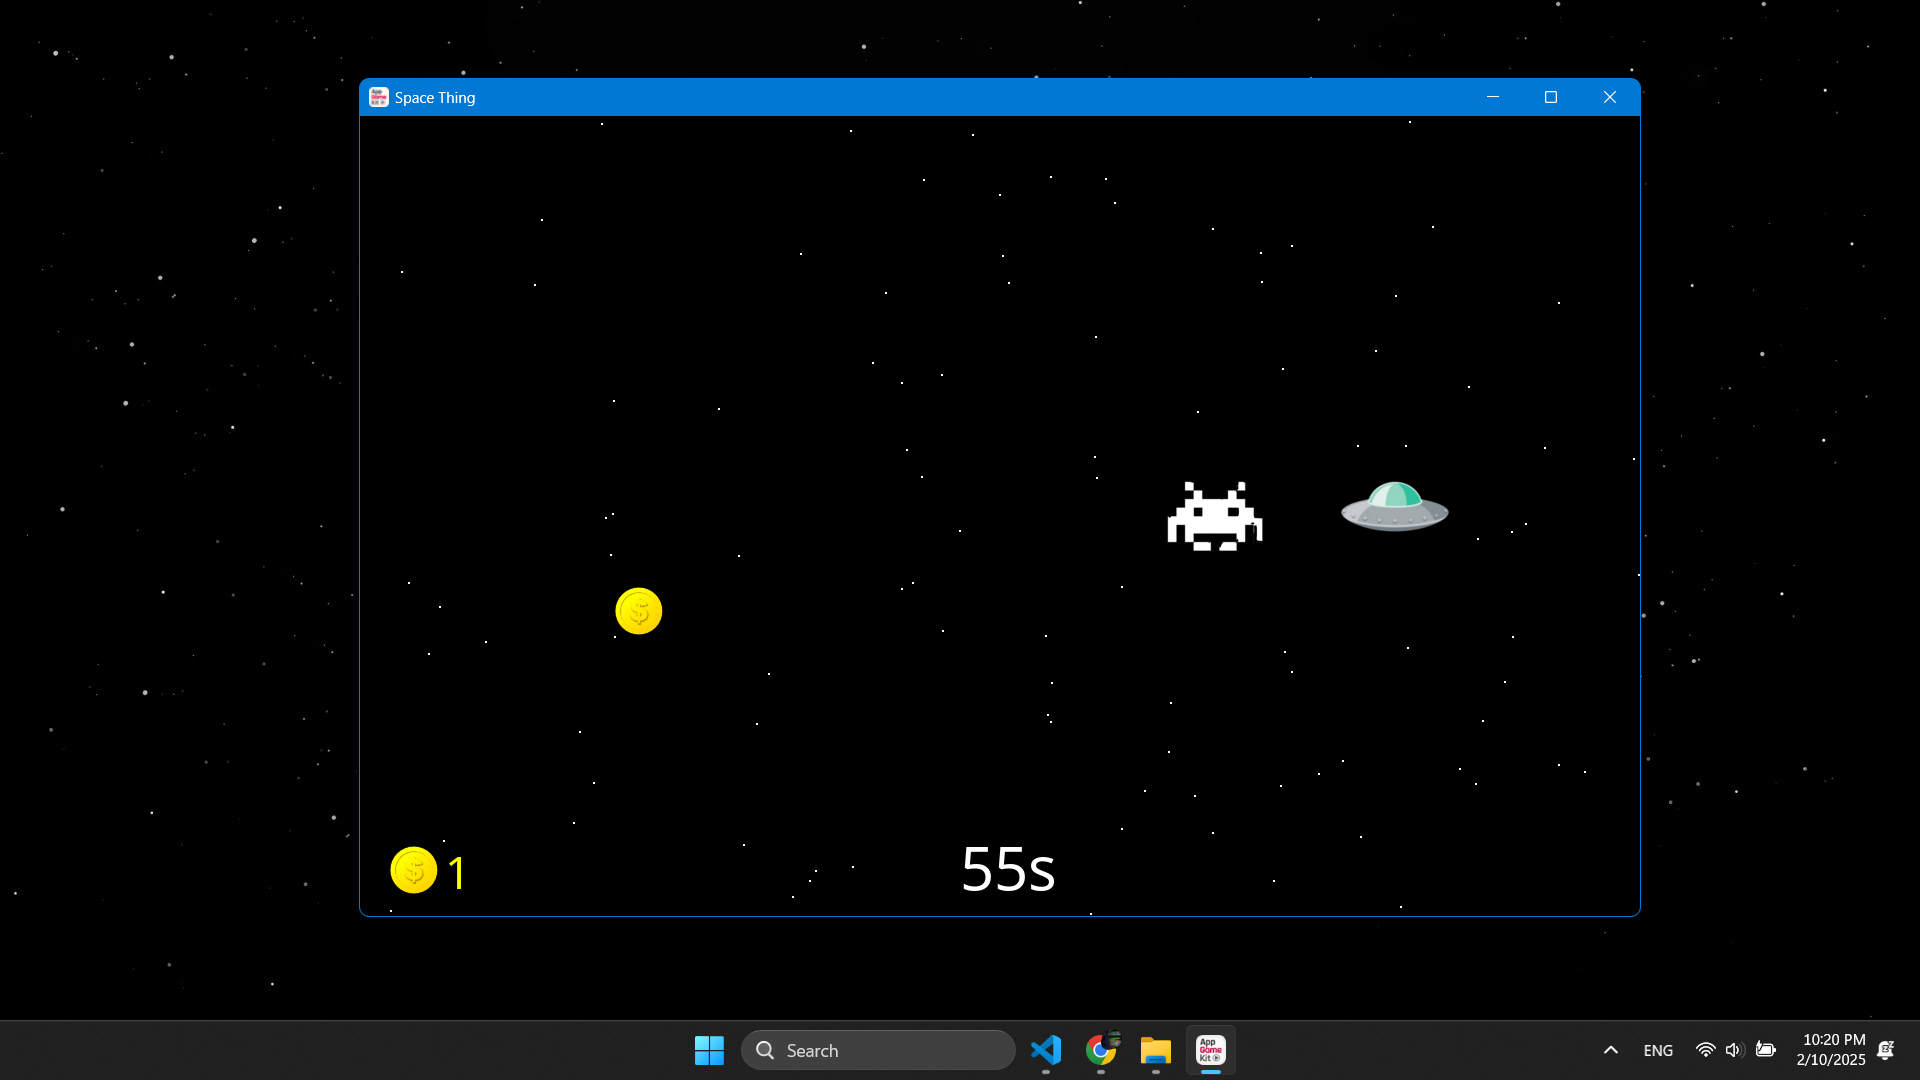Screen dimensions: 1920x1080
Task: Select the App Game Kit taskbar icon
Action: tap(1211, 1050)
